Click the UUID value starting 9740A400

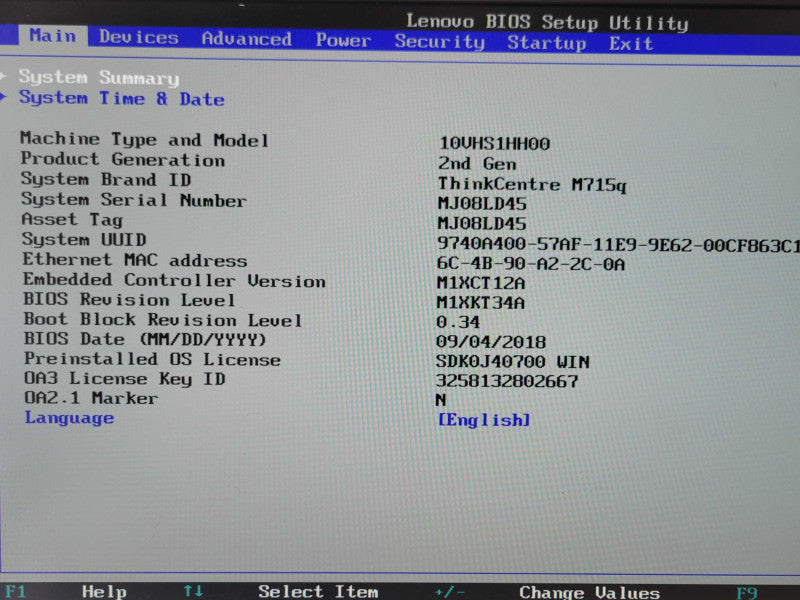[618, 245]
